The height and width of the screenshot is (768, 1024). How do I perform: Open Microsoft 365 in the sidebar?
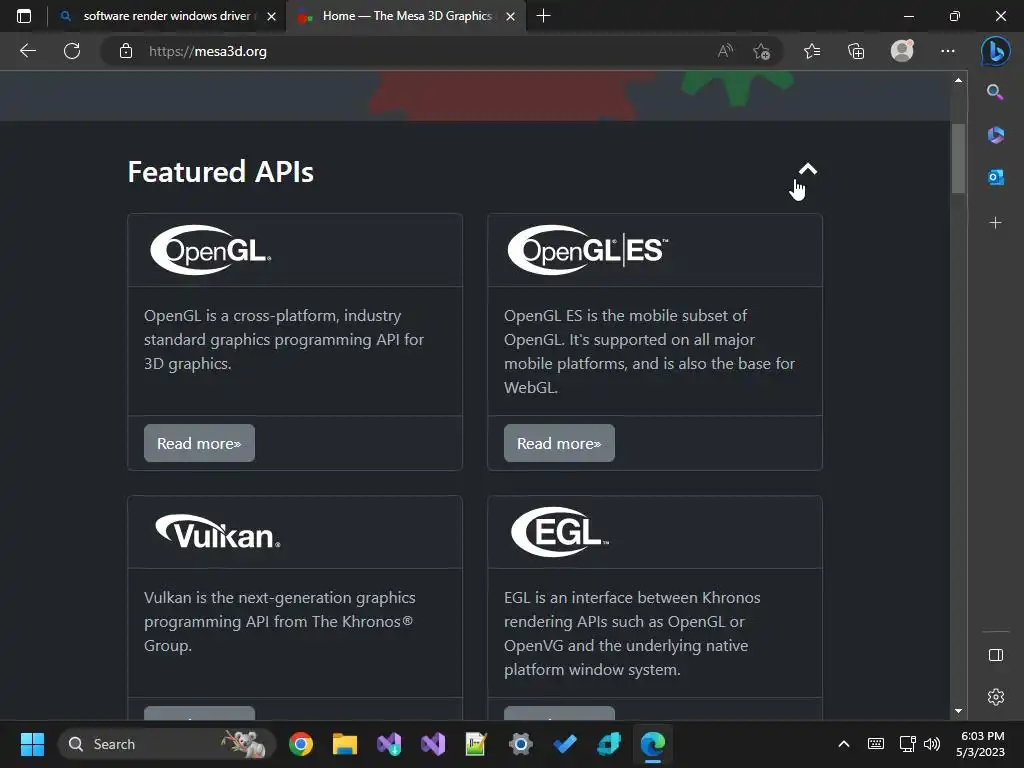pos(995,135)
